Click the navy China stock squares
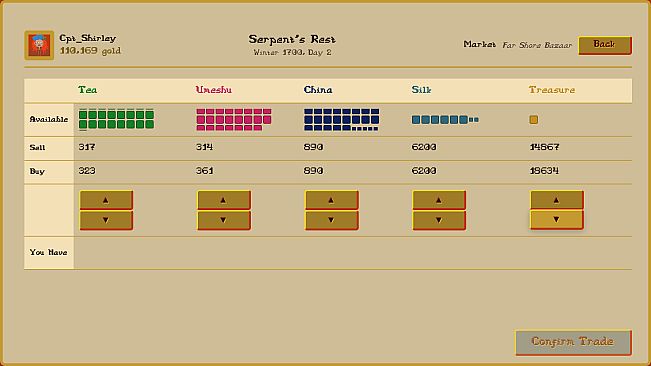Screen dimensions: 651x366 point(341,120)
